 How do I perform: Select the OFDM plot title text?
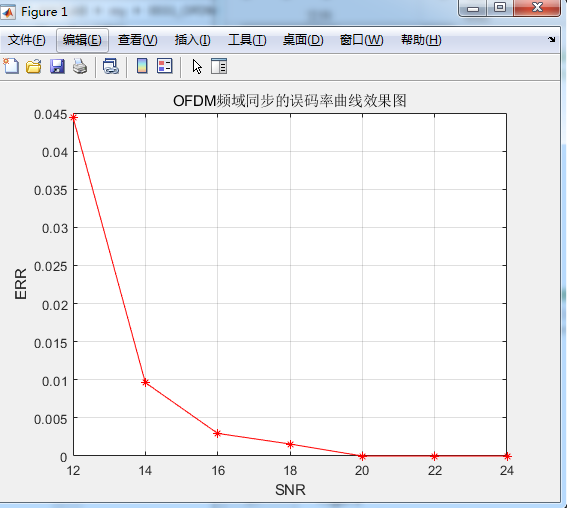(x=290, y=101)
